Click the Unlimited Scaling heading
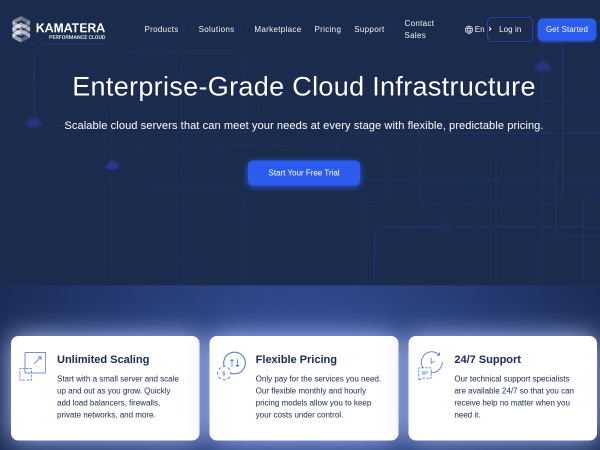600x450 pixels. pos(103,359)
